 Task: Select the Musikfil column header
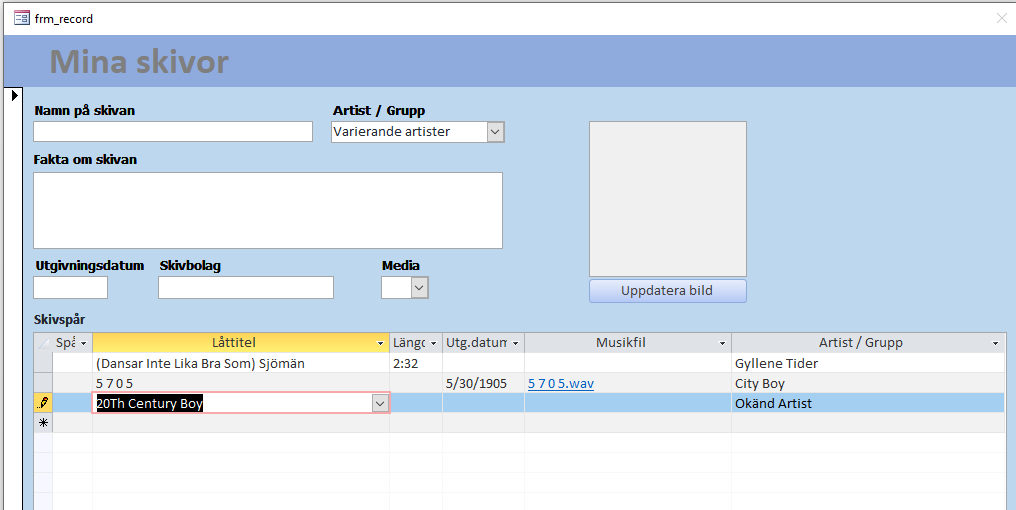(x=621, y=343)
